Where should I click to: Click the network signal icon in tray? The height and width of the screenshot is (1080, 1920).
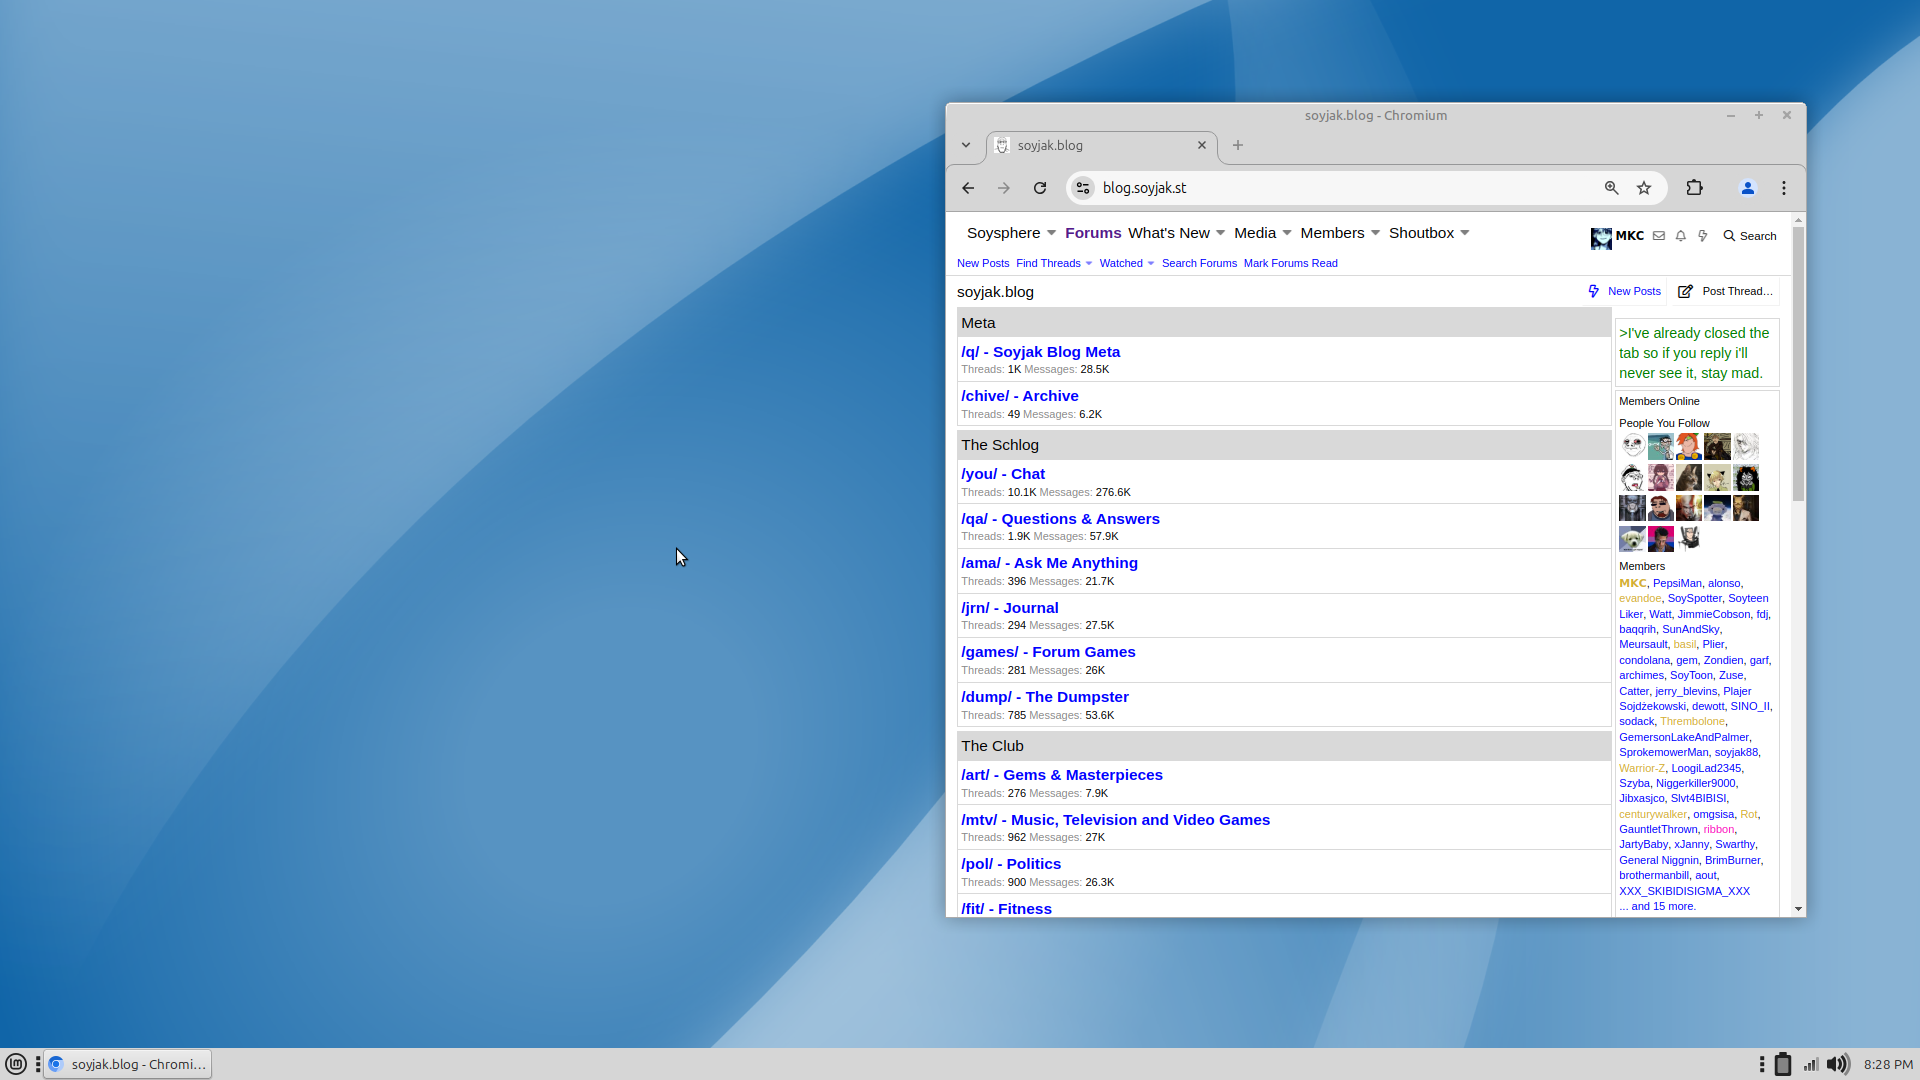coord(1811,1064)
